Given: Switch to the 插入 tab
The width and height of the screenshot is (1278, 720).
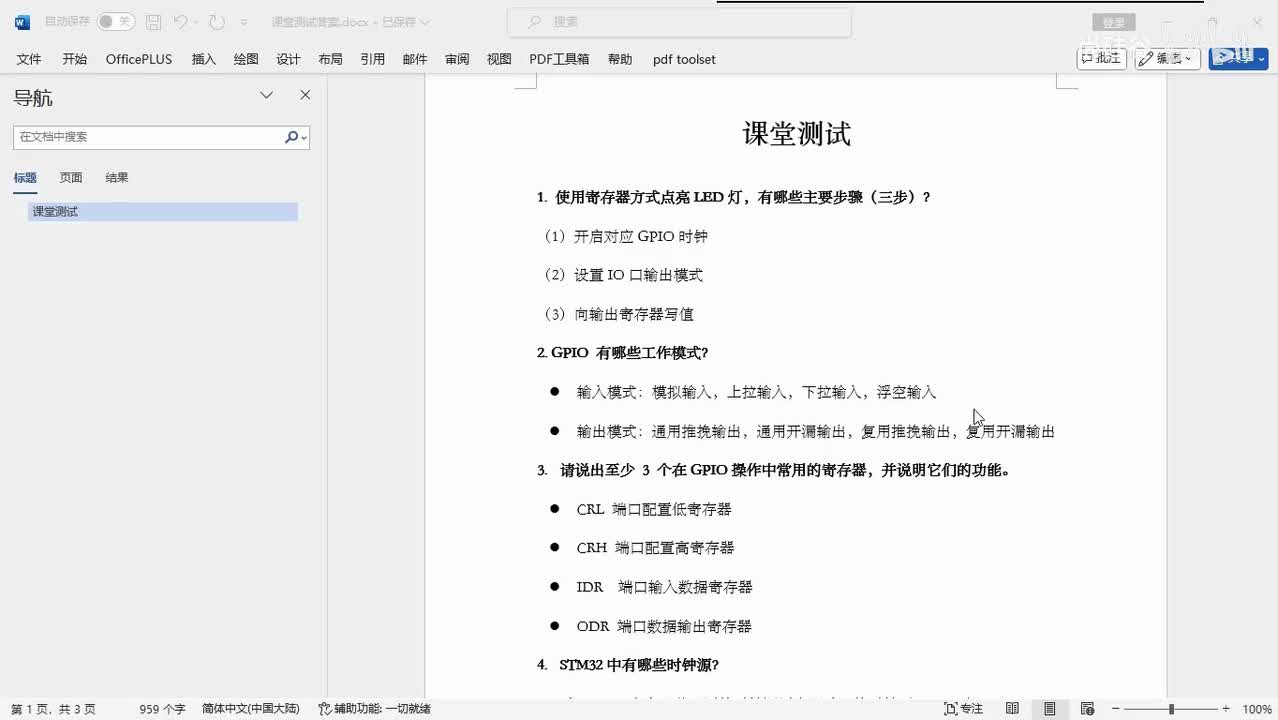Looking at the screenshot, I should (x=204, y=59).
